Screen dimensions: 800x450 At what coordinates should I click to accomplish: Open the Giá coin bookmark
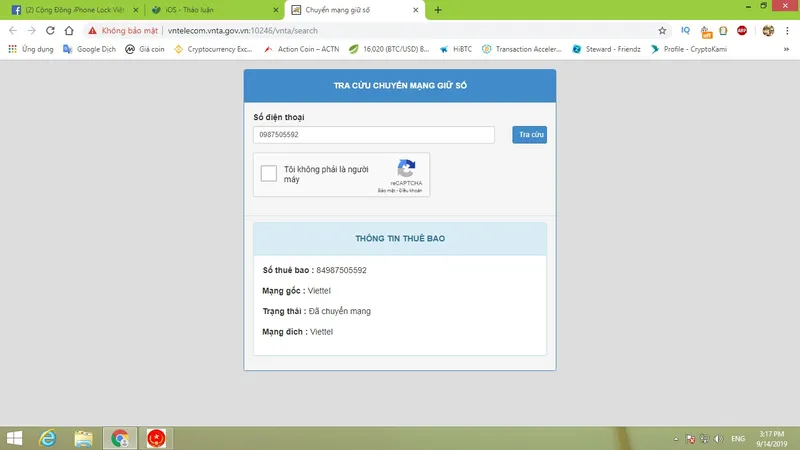coord(145,48)
